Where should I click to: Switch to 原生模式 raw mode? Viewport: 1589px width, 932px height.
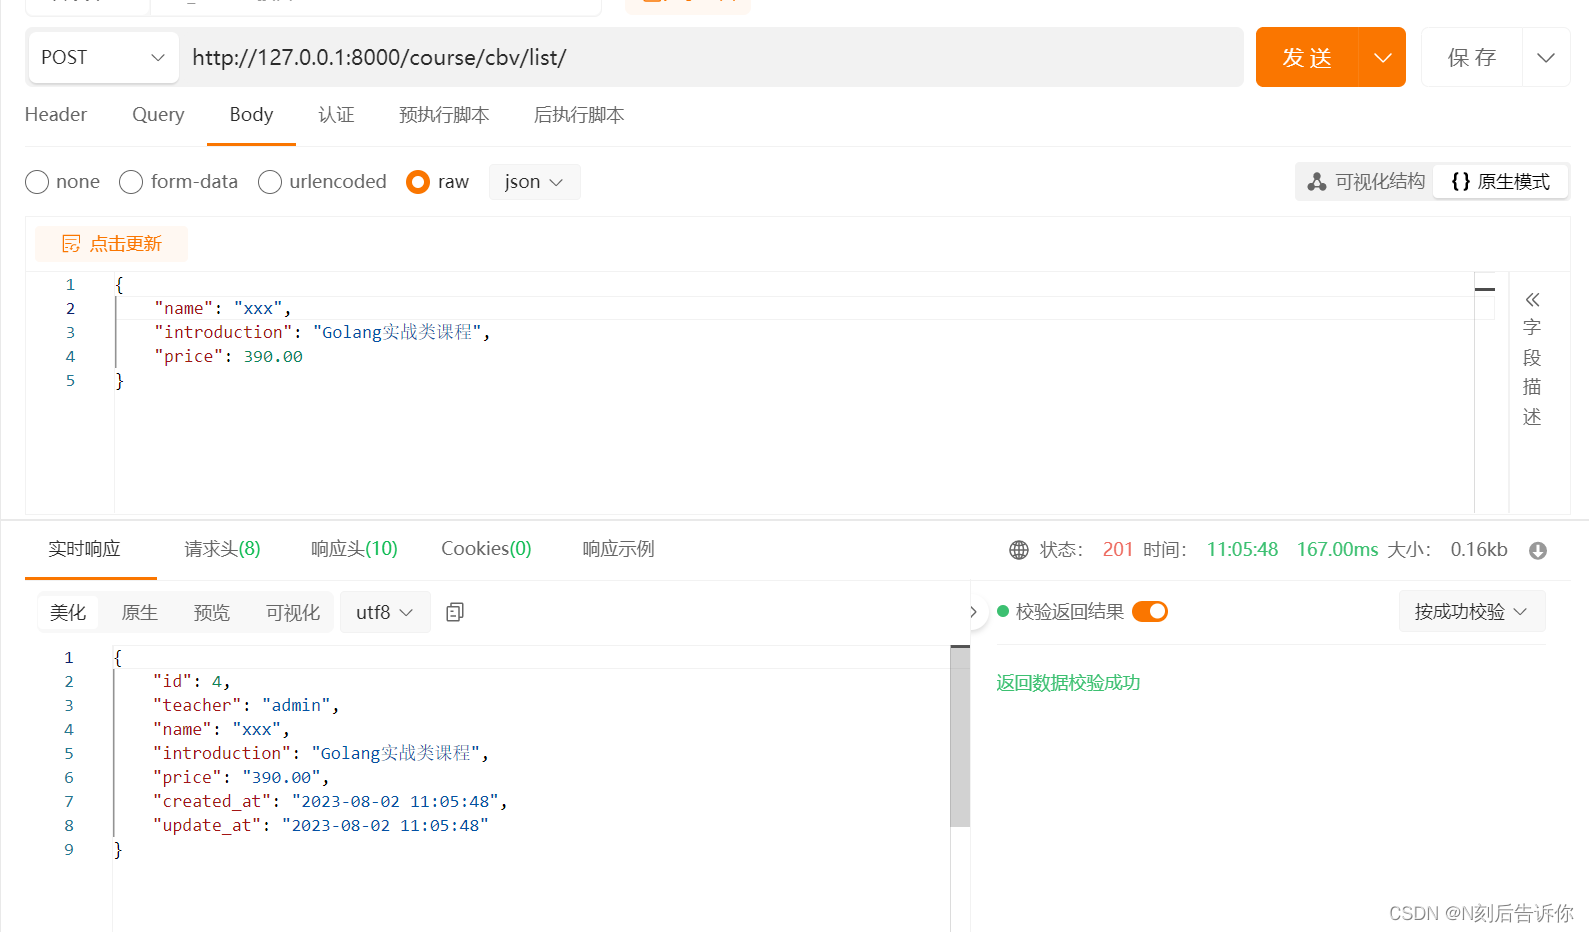tap(1500, 182)
